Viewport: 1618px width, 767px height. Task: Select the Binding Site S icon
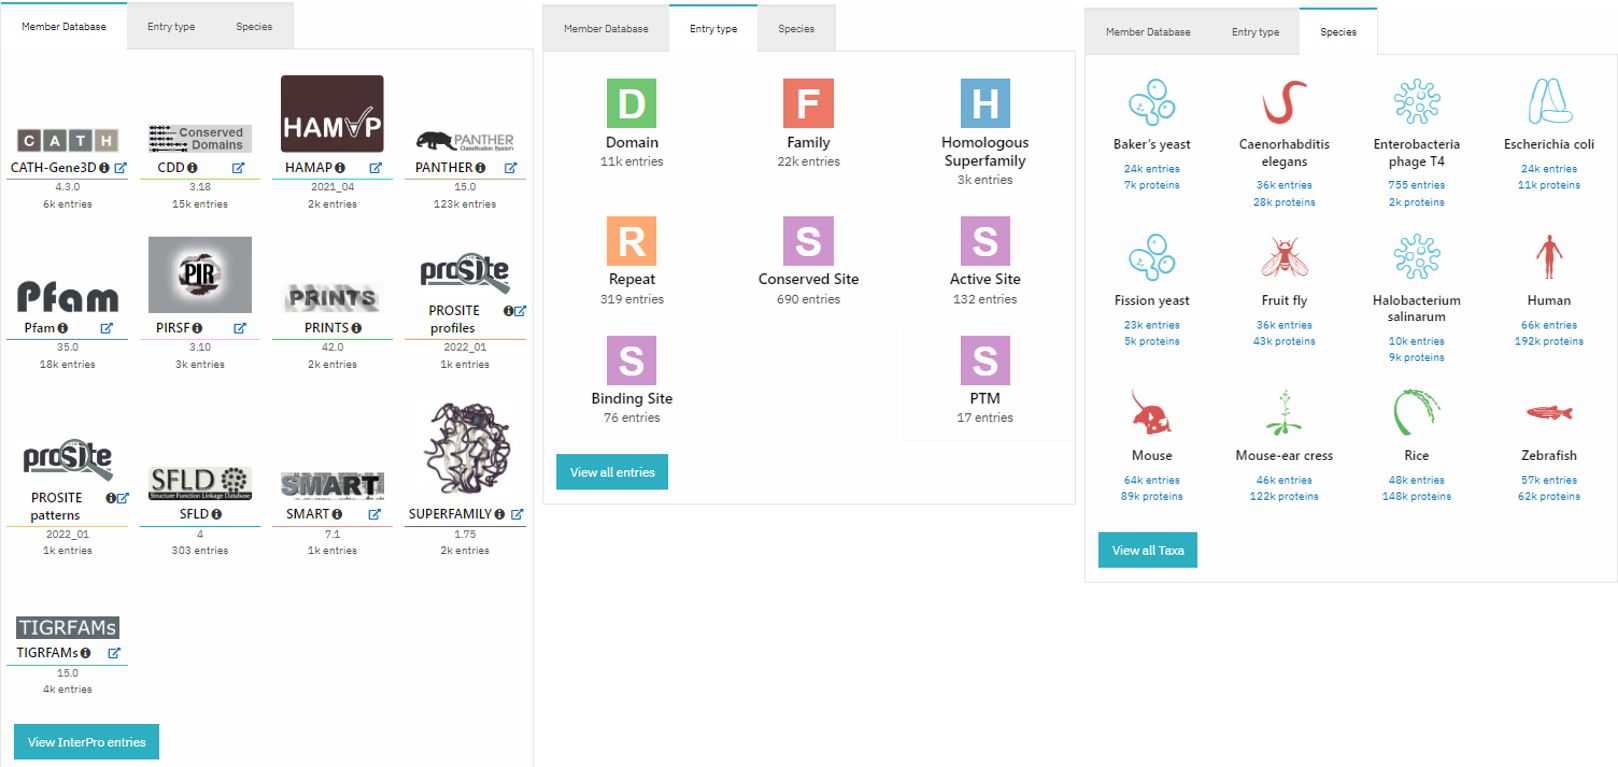pos(632,360)
